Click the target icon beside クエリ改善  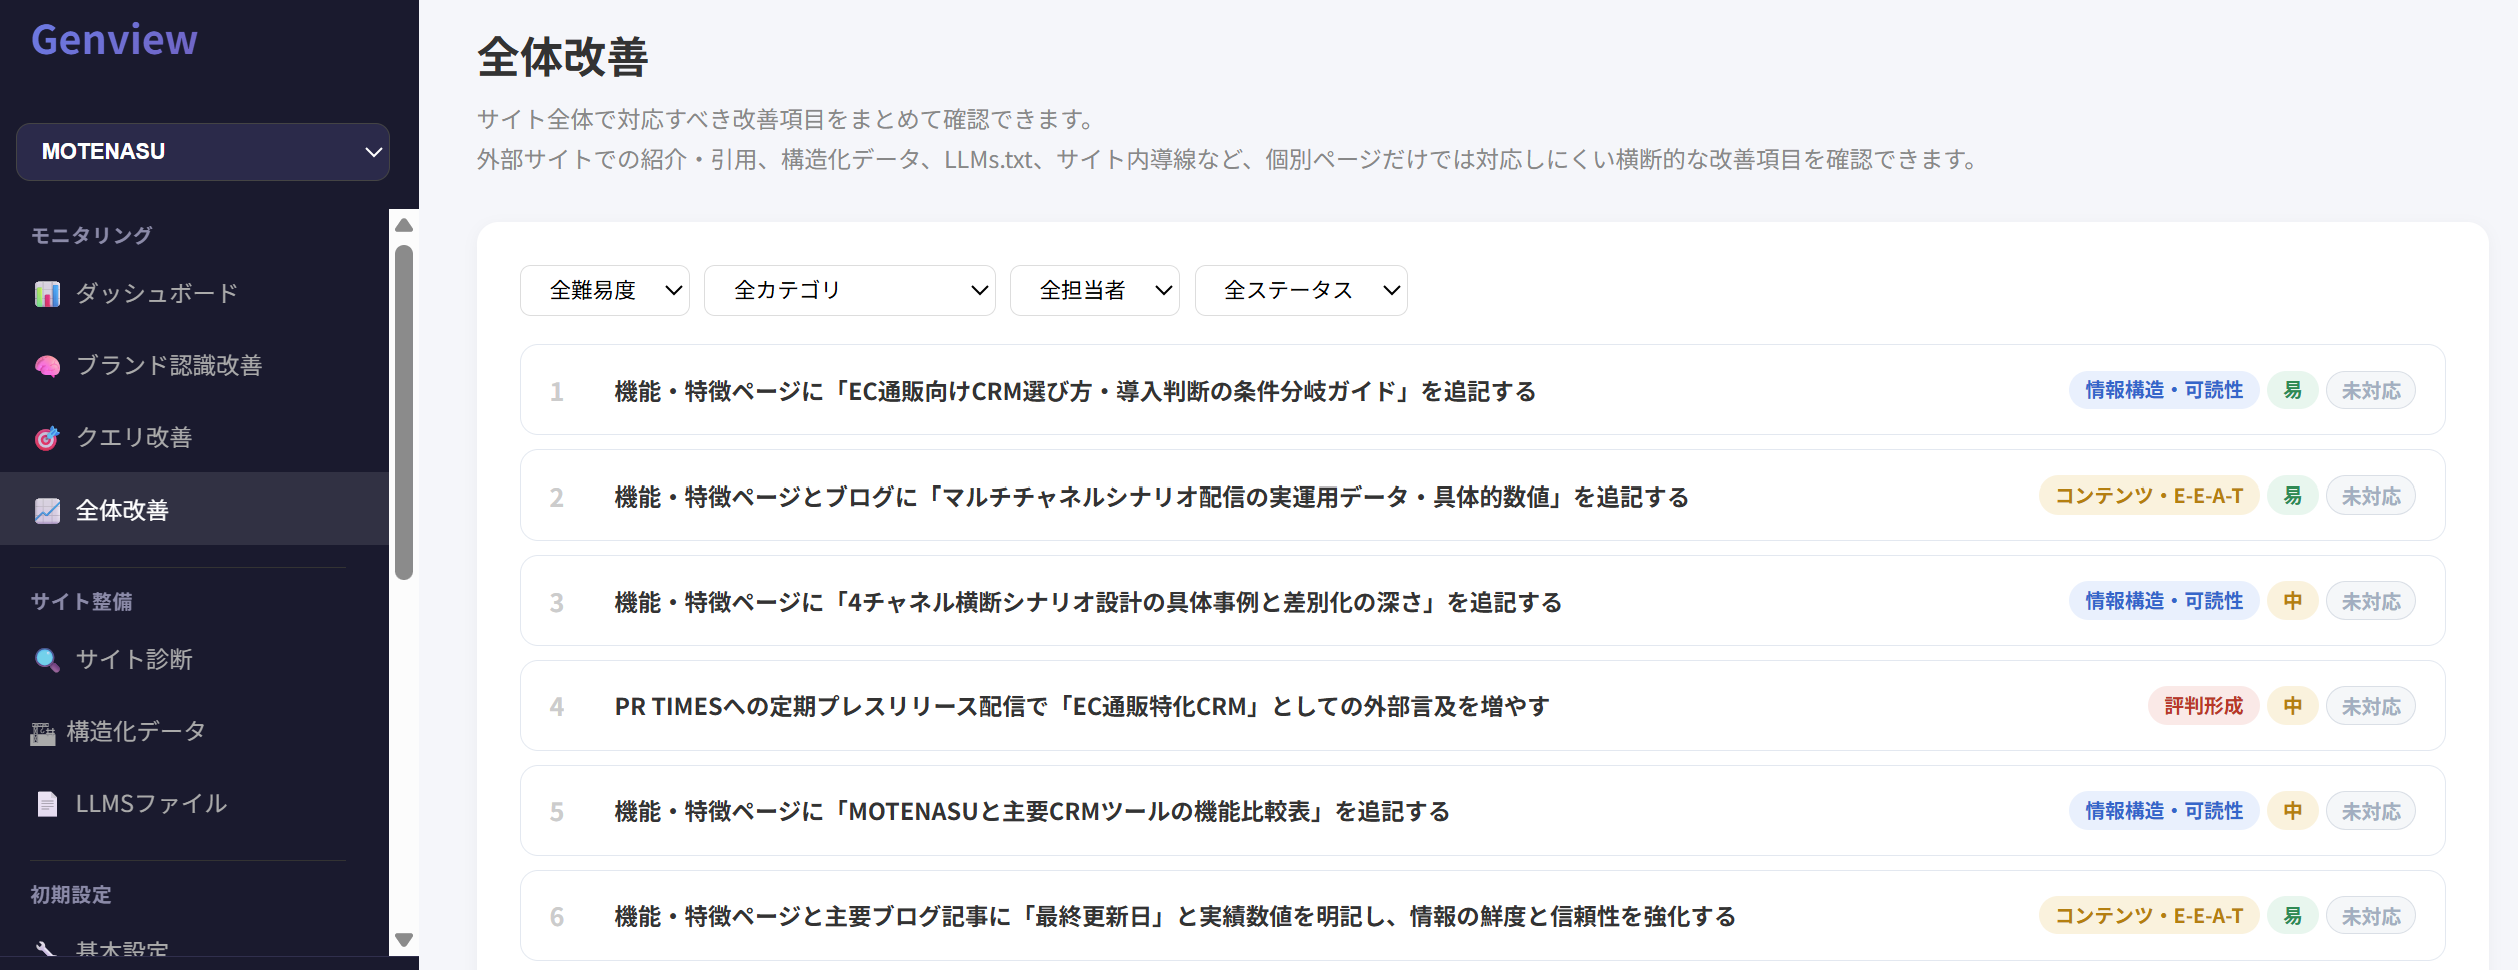[47, 438]
